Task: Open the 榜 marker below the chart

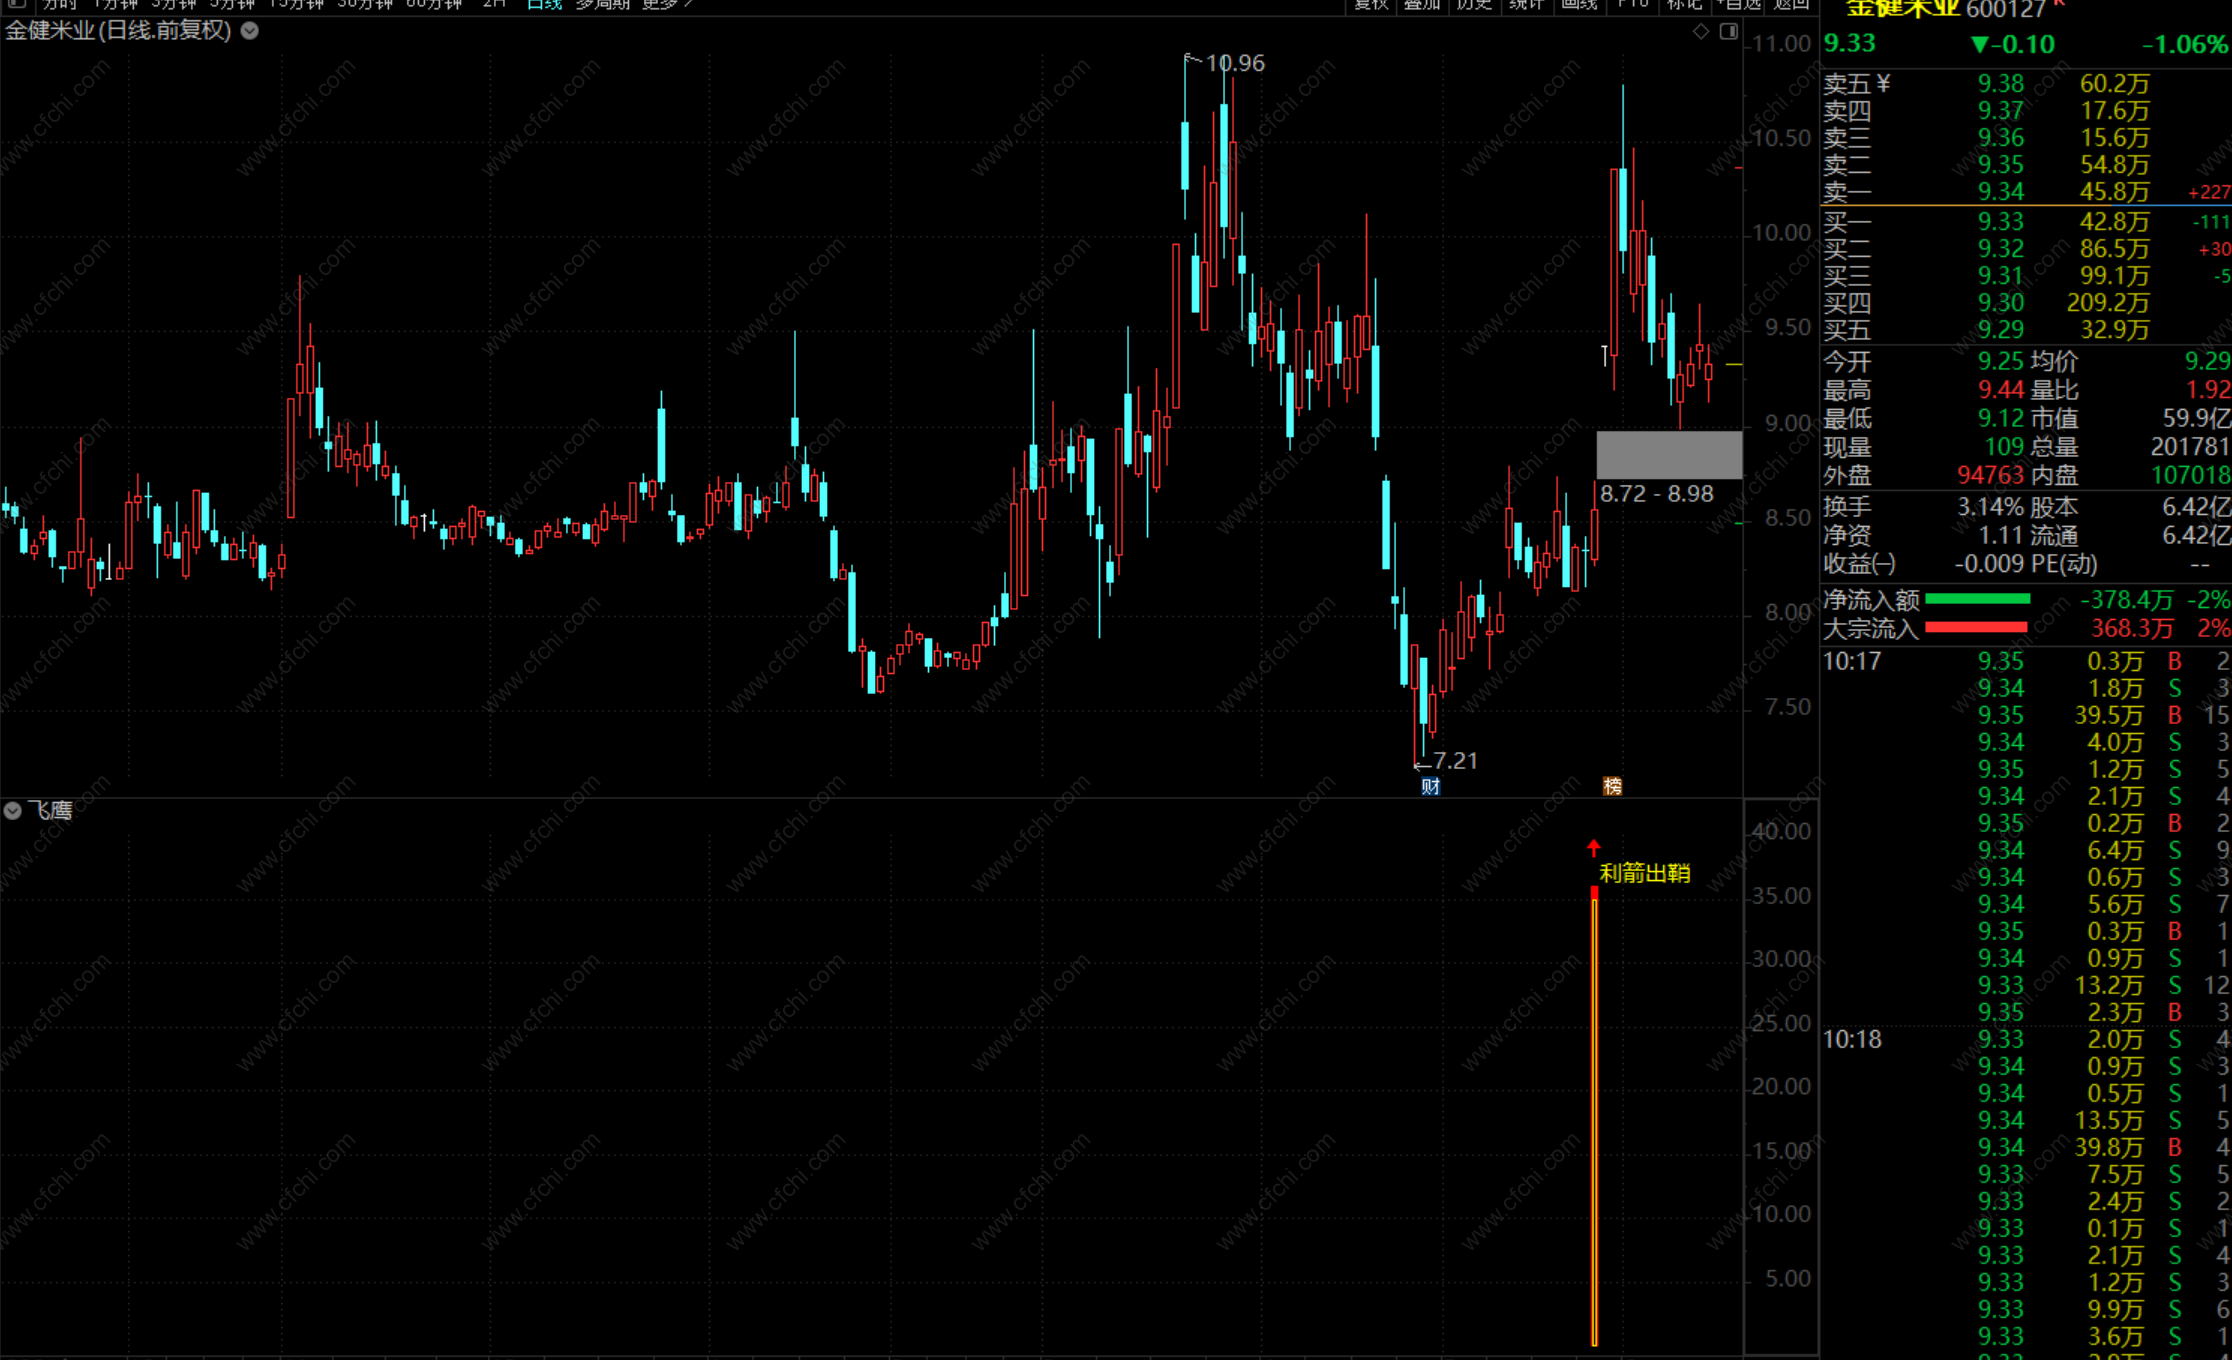Action: click(x=1612, y=786)
